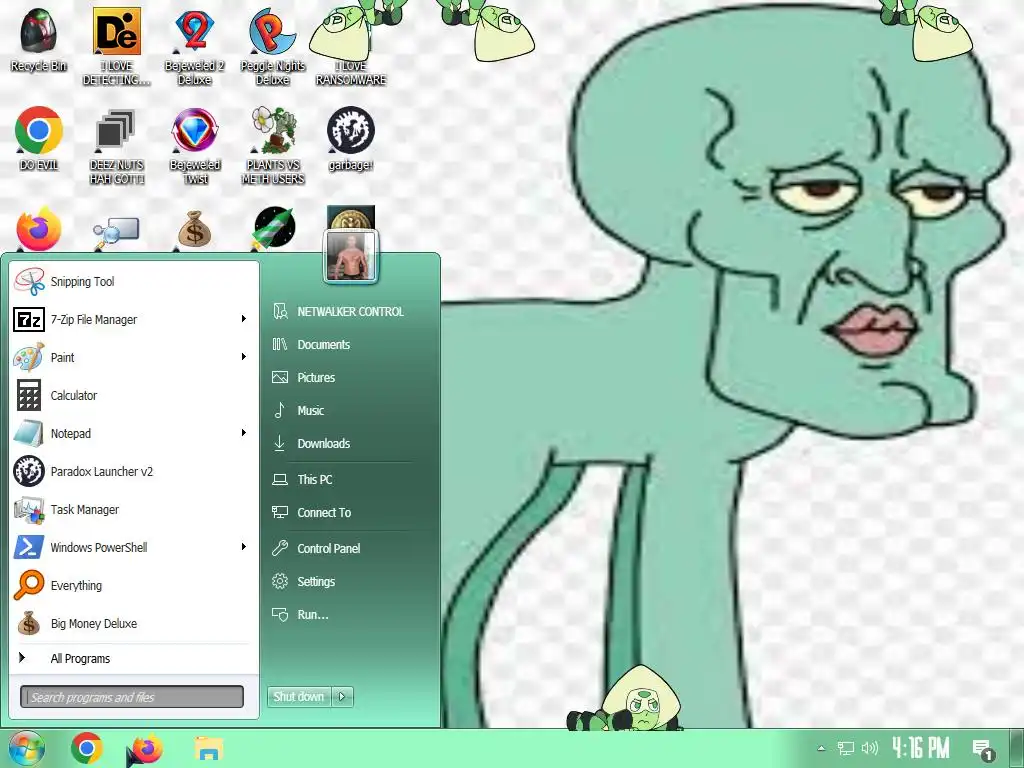Expand the Paint jump list arrow
This screenshot has width=1024, height=768.
tap(244, 357)
